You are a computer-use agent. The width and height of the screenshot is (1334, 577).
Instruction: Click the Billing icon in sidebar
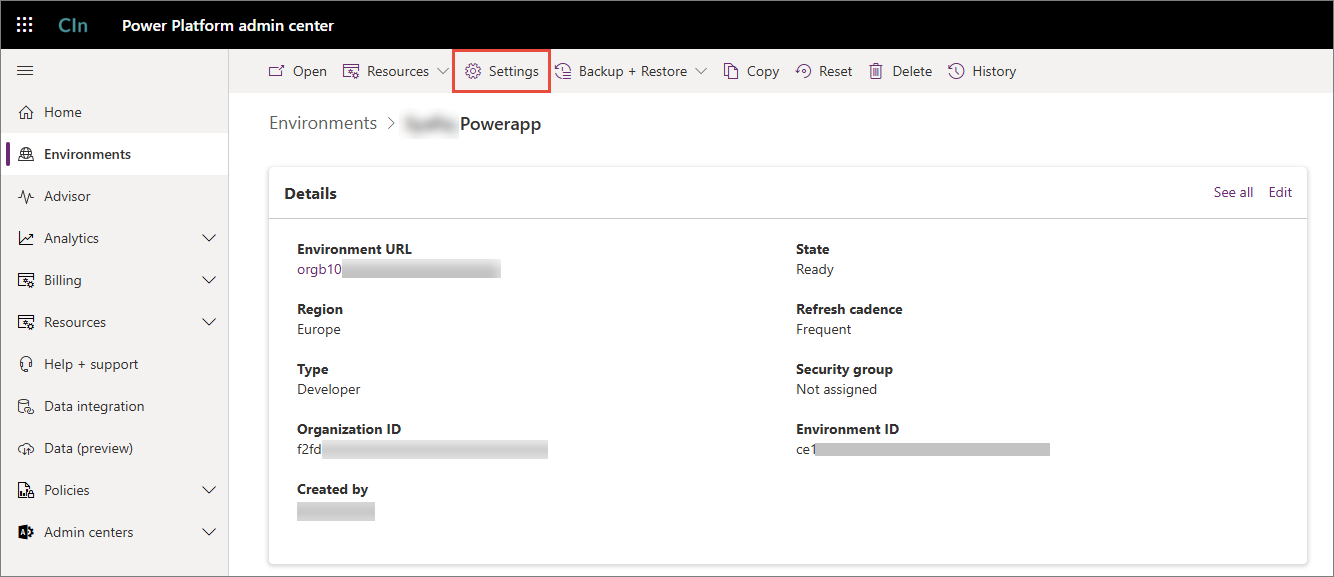(x=26, y=280)
